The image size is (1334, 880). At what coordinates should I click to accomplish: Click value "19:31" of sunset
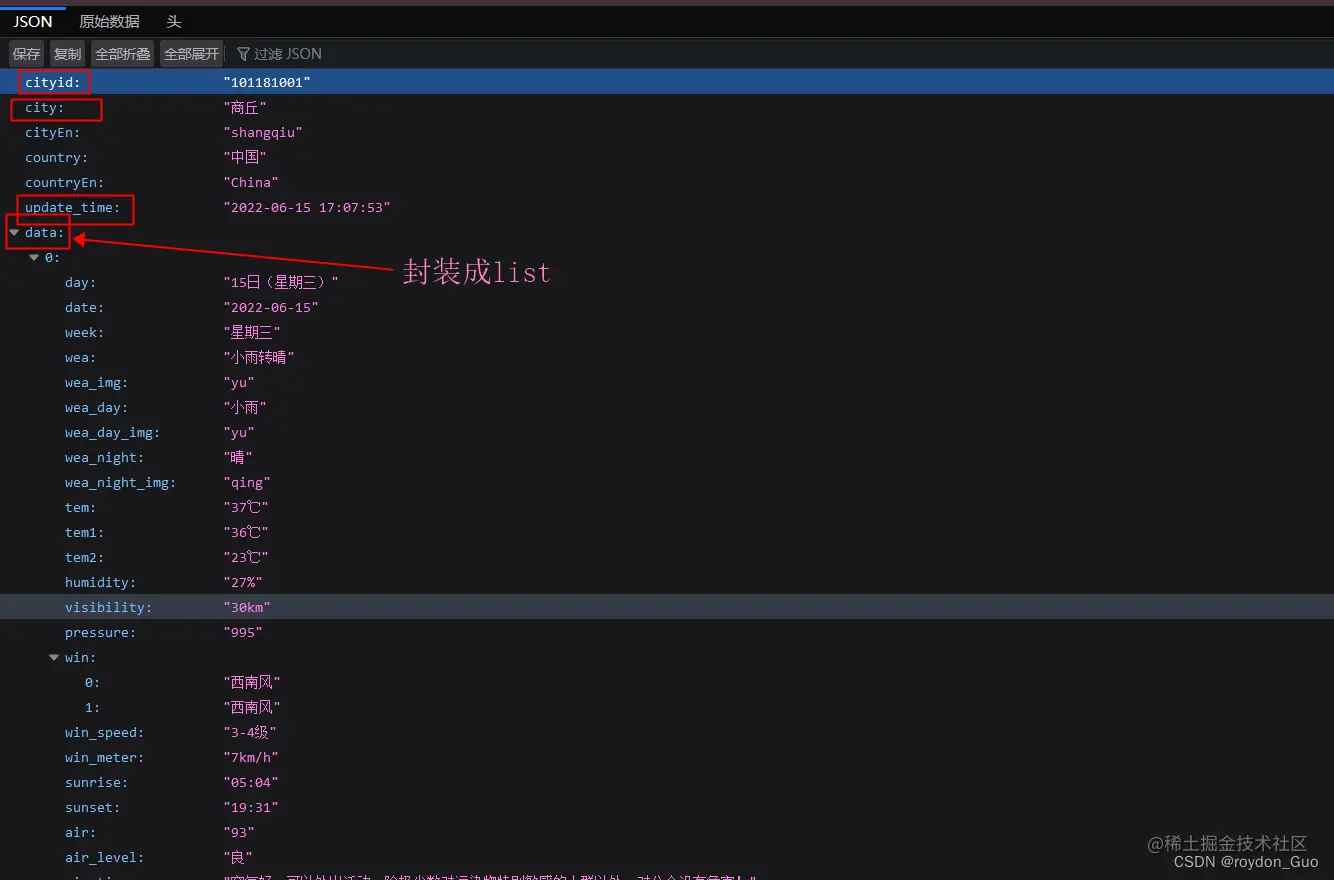click(x=251, y=807)
